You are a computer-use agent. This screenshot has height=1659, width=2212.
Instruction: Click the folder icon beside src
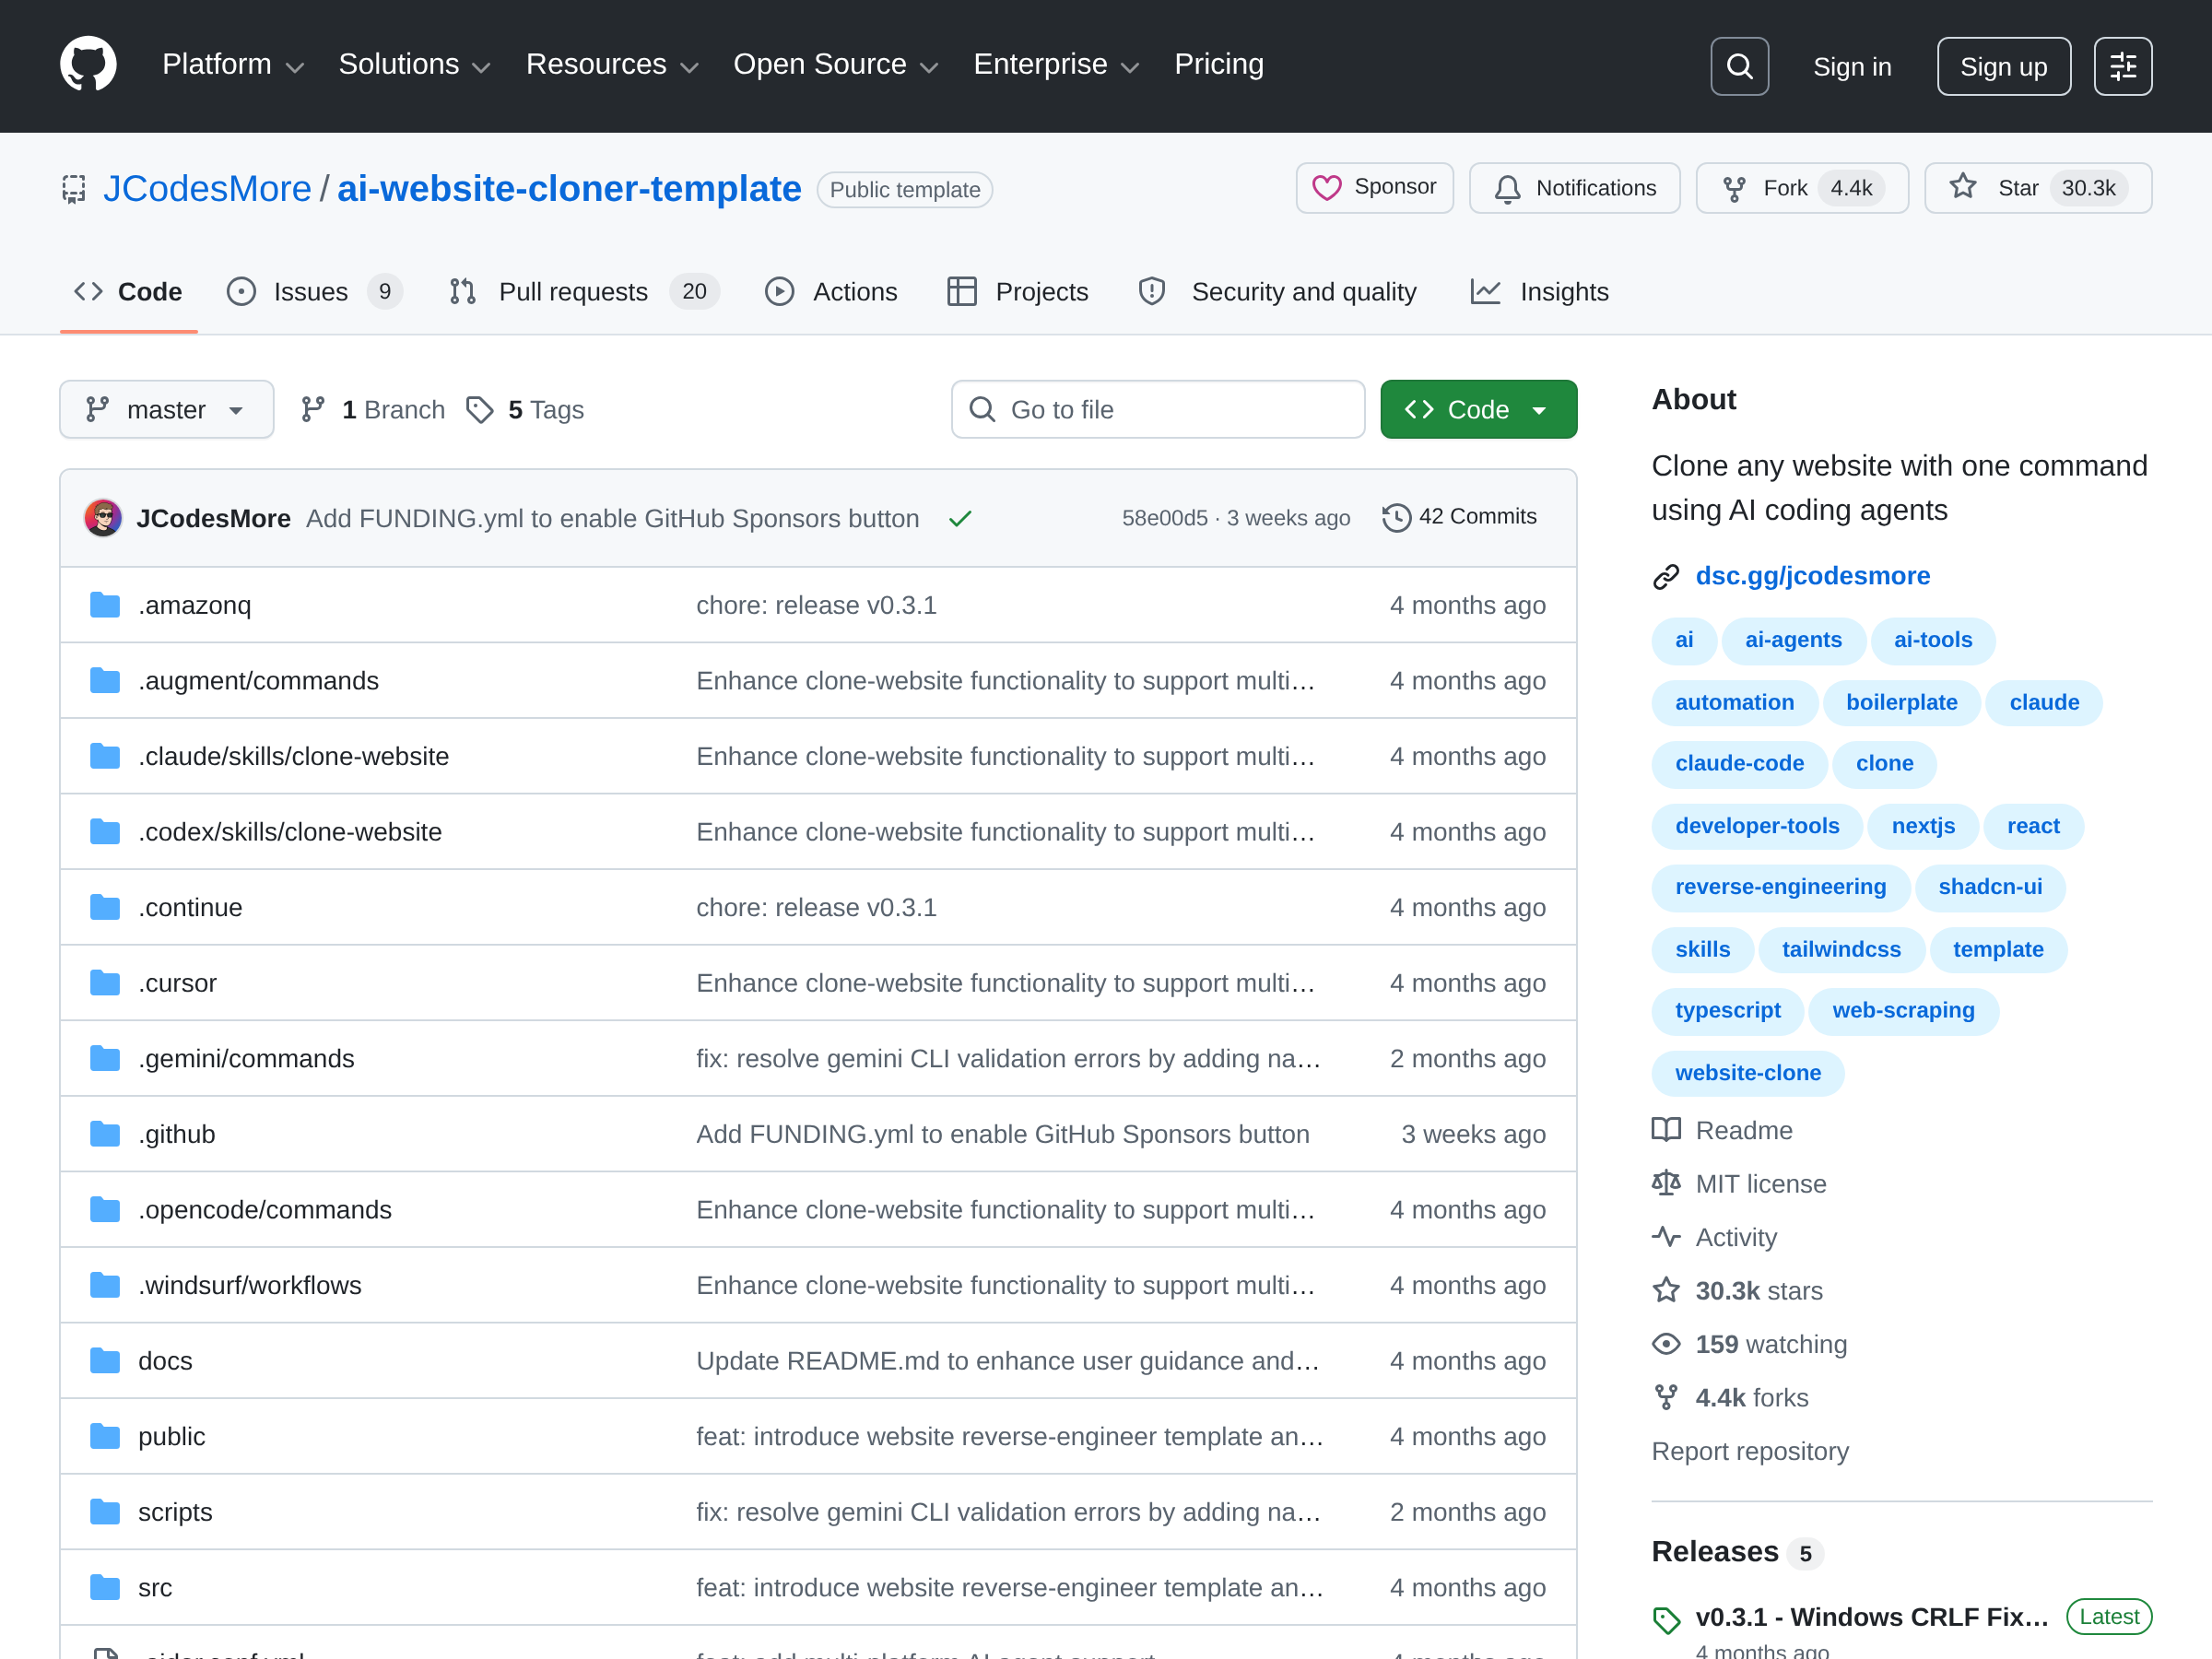coord(104,1587)
